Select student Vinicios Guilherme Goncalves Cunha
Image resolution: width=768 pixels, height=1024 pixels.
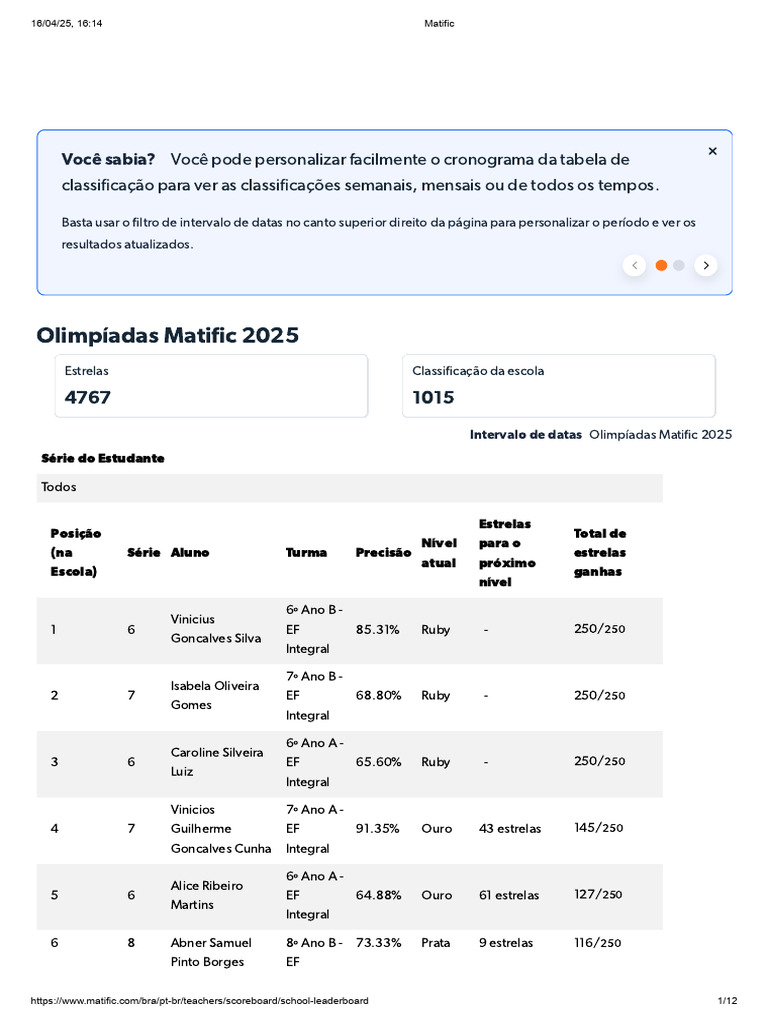click(x=221, y=828)
